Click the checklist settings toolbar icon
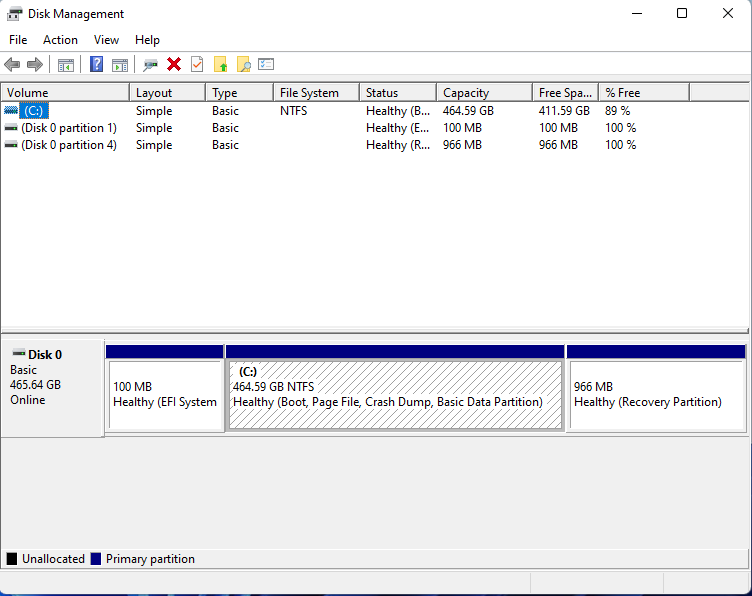The image size is (752, 596). 266,64
